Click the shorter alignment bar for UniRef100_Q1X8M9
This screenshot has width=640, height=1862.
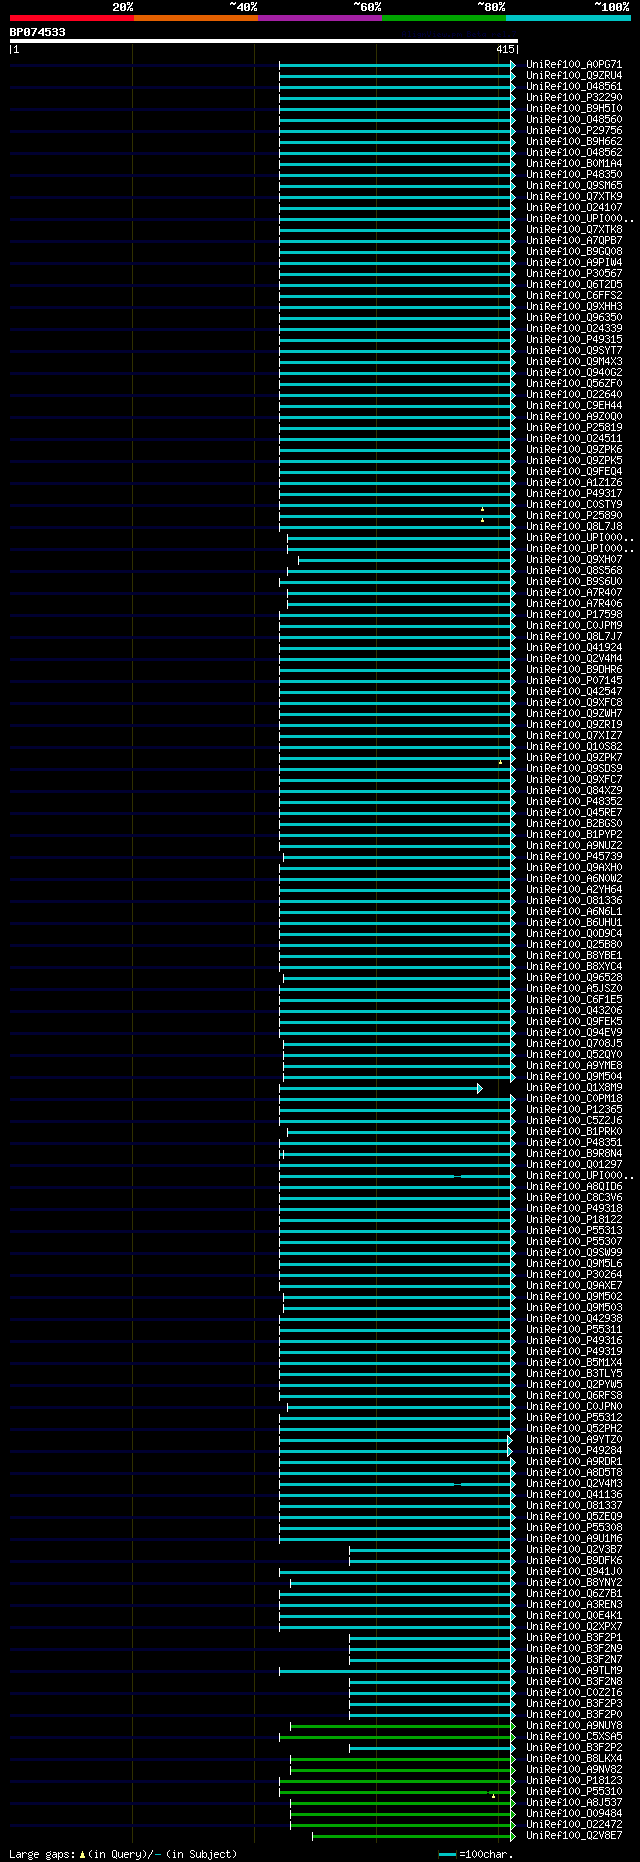coord(380,1088)
